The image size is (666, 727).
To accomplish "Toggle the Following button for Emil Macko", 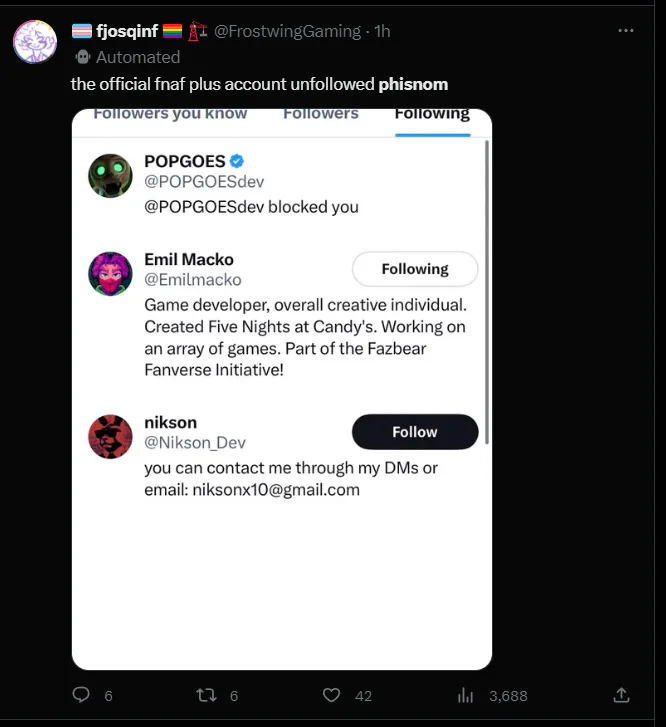I will tap(415, 269).
